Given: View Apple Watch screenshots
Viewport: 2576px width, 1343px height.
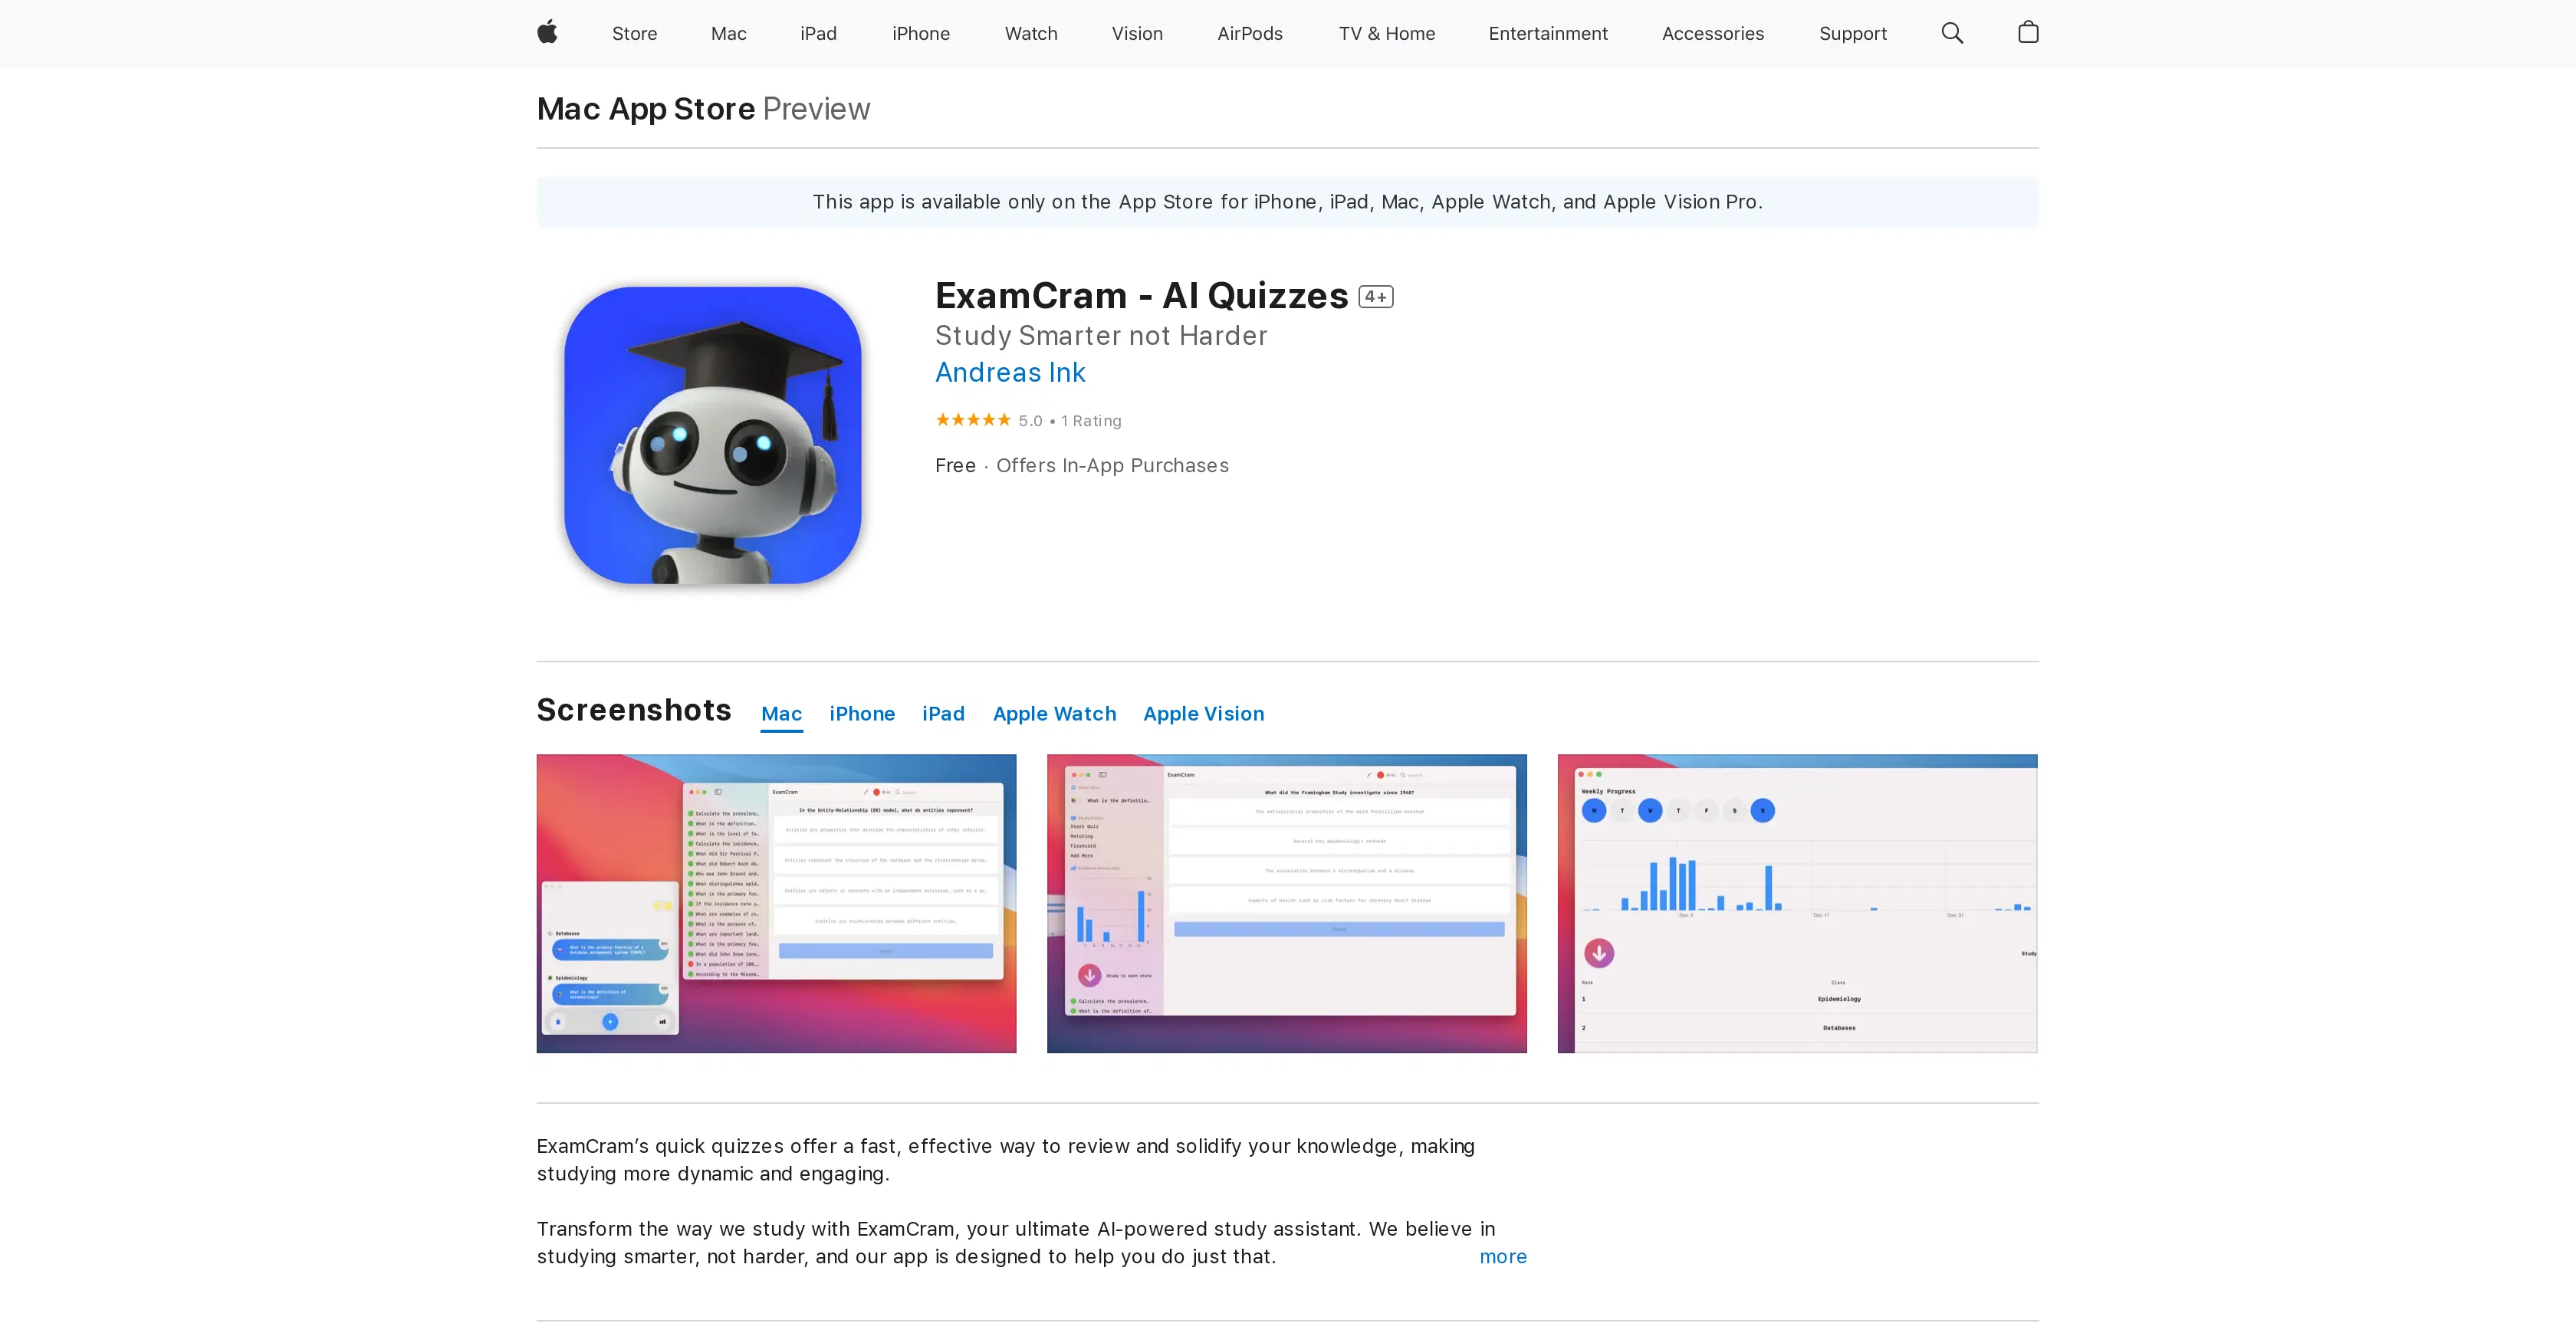Looking at the screenshot, I should click(x=1054, y=714).
